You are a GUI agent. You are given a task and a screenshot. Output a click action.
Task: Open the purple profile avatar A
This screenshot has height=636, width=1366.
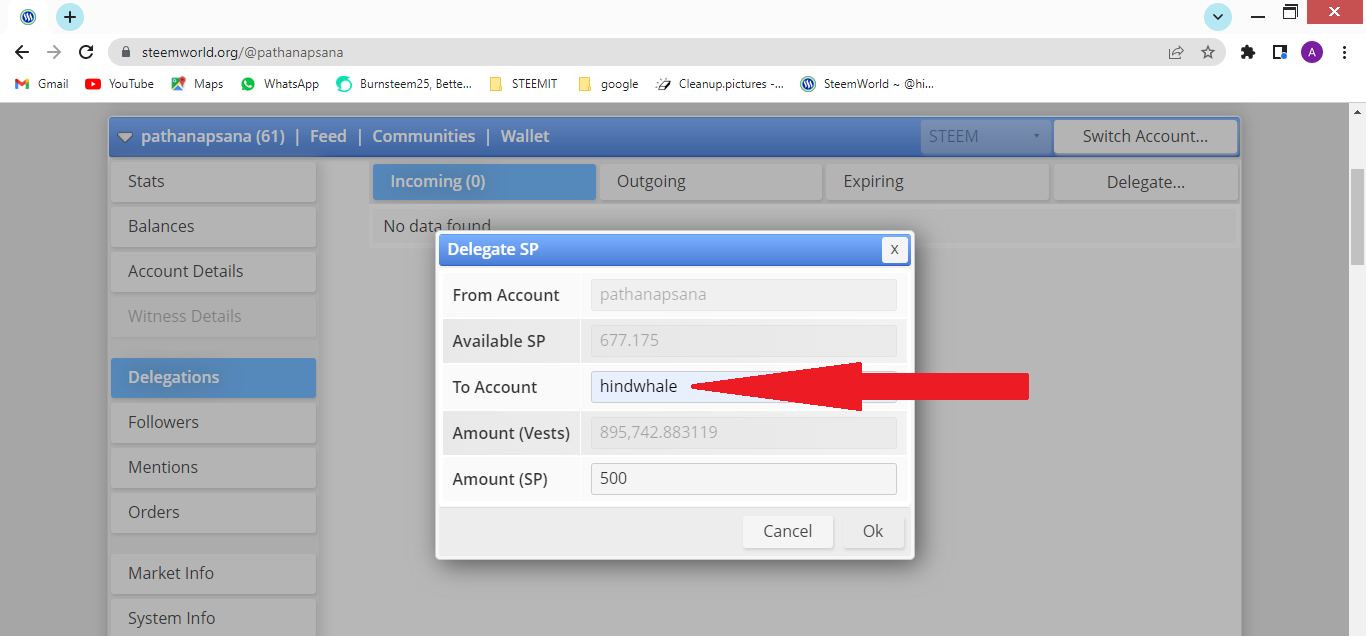click(1311, 52)
